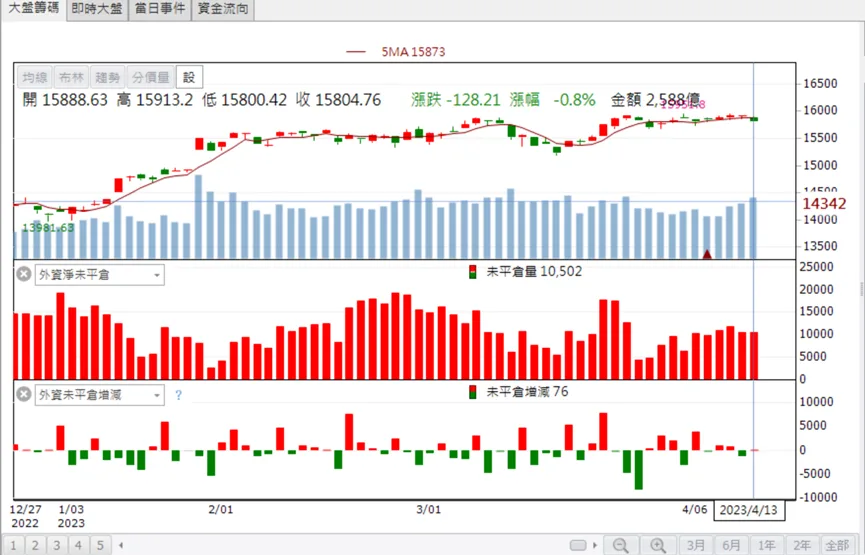865x555 pixels.
Task: Click the 5MA 15873 legend label
Action: tap(413, 51)
